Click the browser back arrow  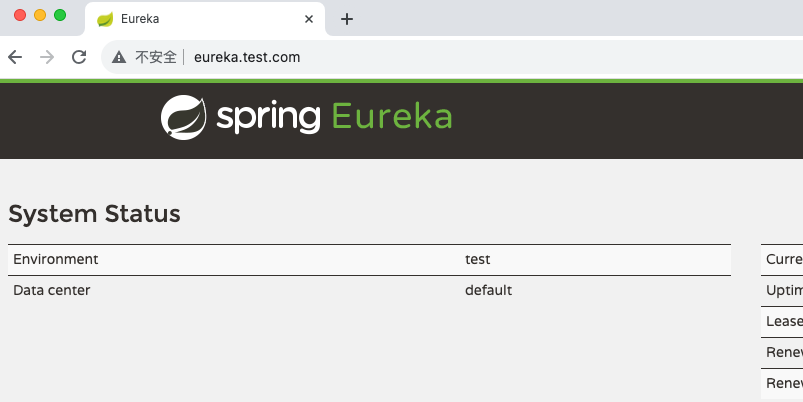pos(15,57)
